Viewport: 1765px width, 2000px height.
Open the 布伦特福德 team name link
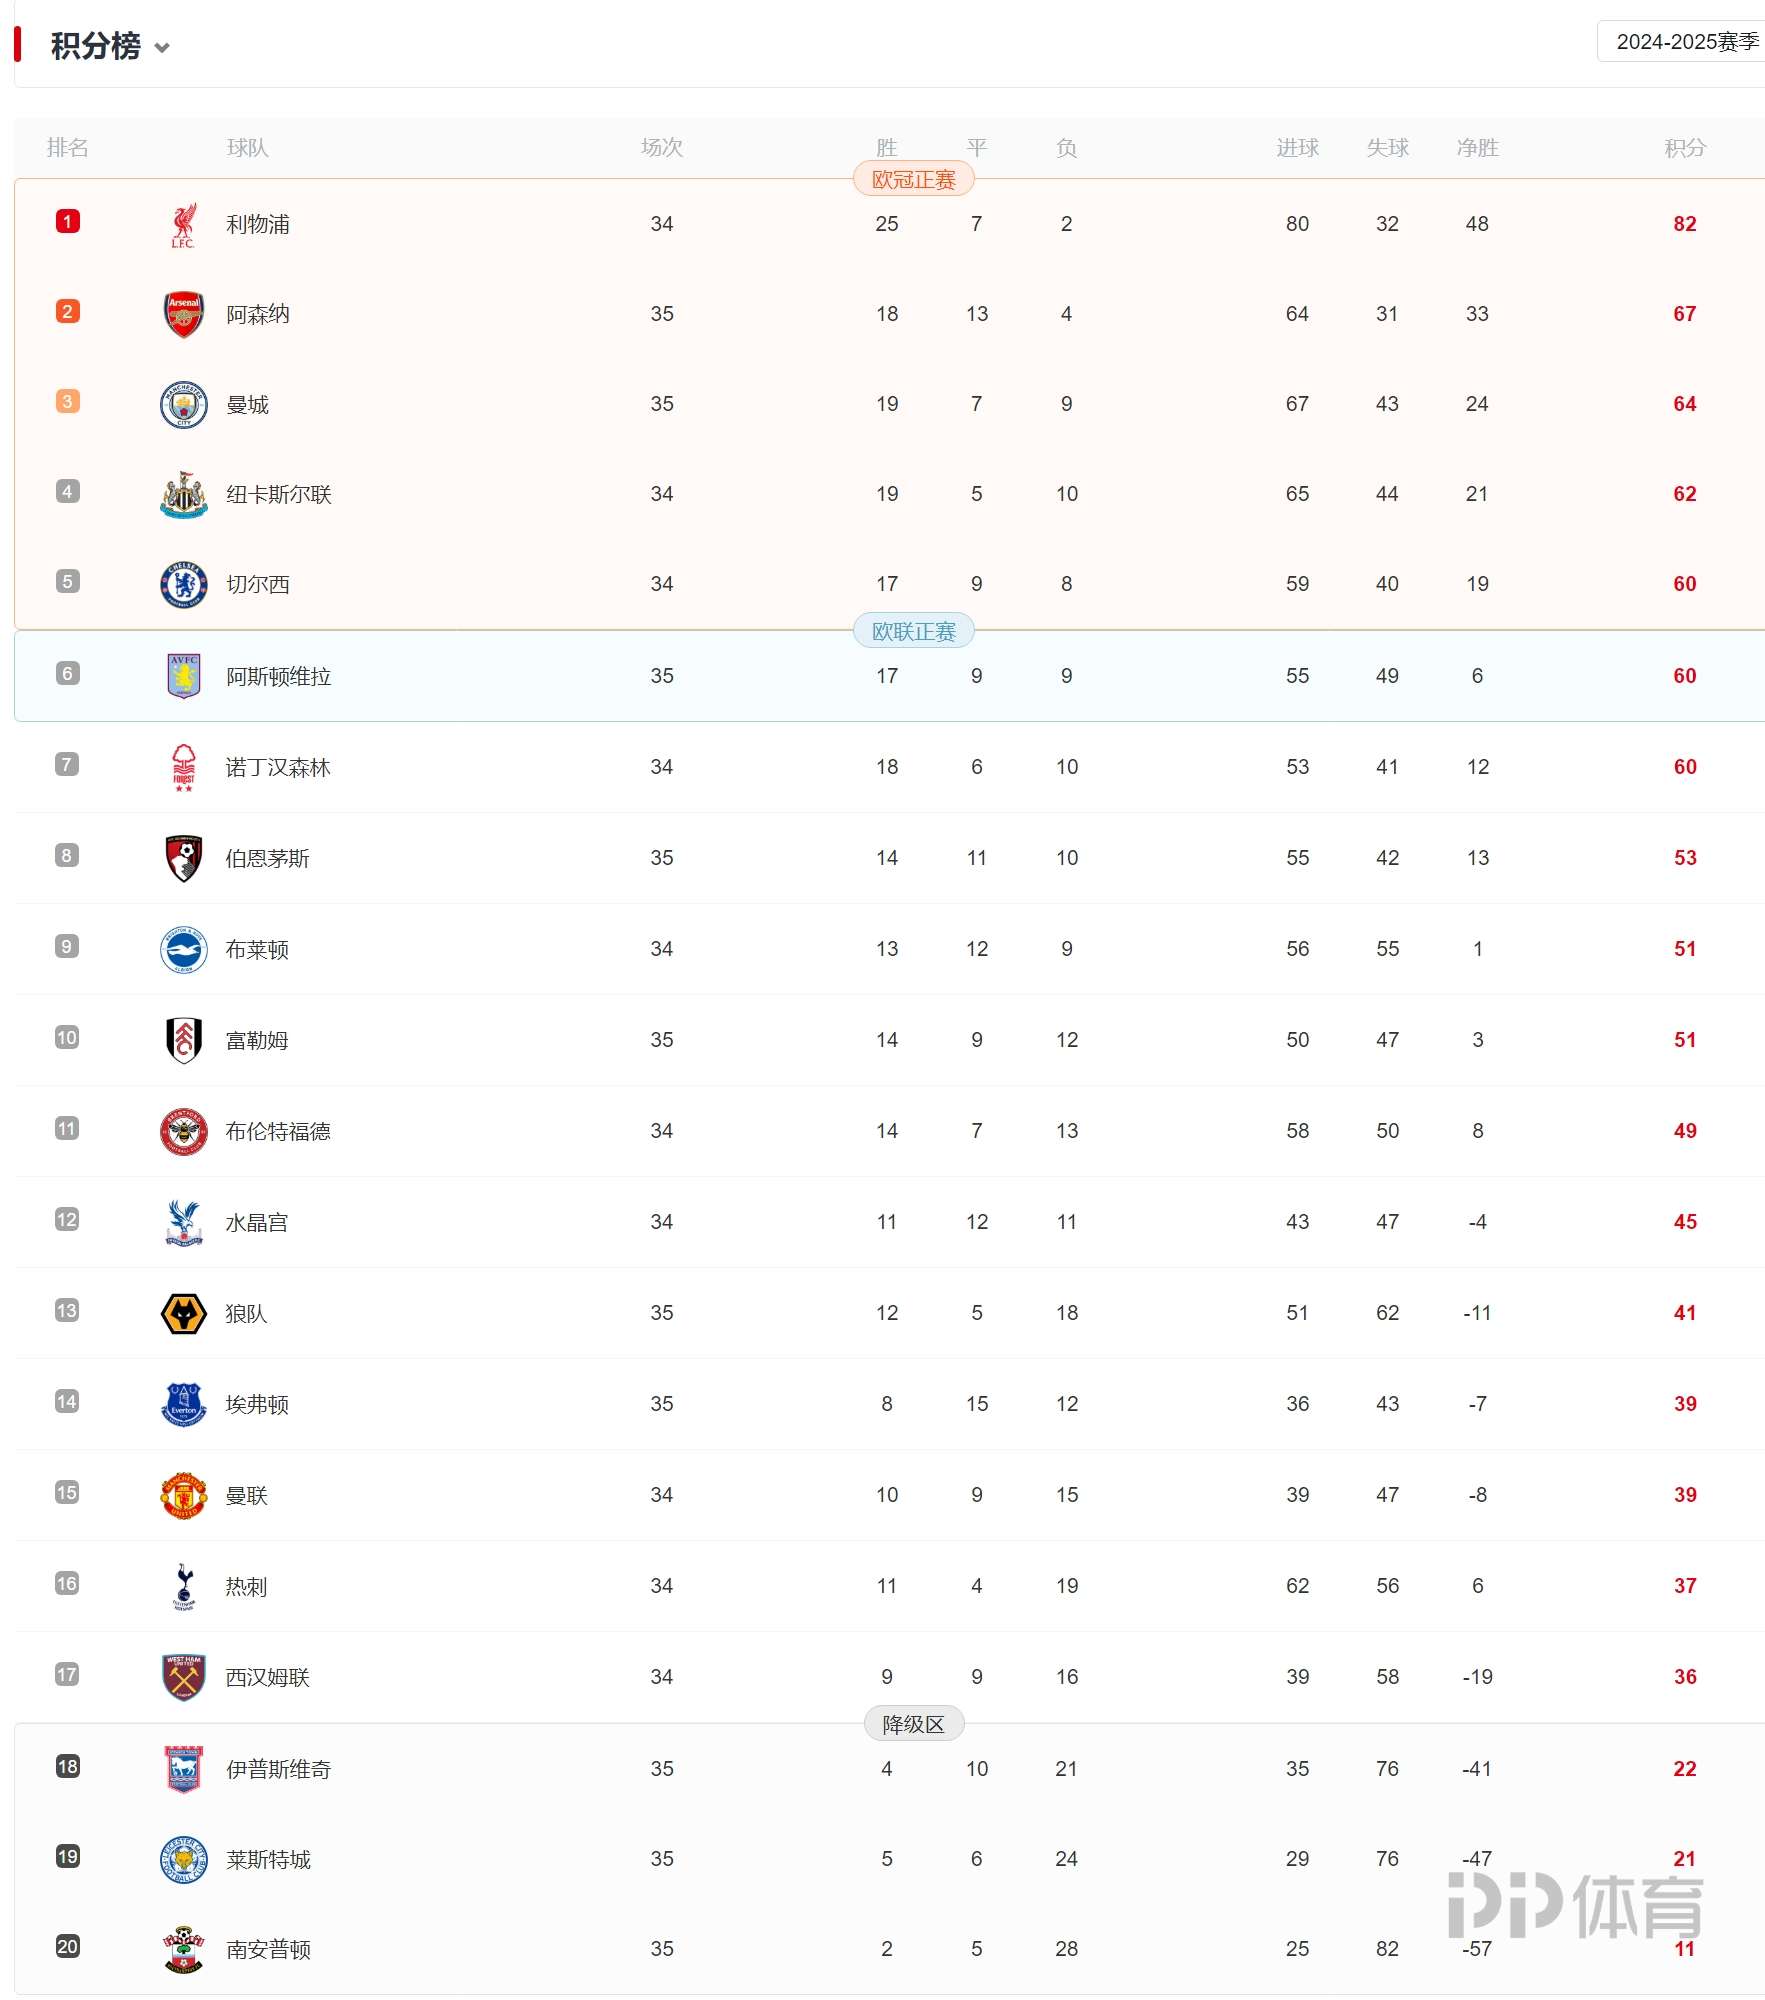pyautogui.click(x=278, y=1131)
